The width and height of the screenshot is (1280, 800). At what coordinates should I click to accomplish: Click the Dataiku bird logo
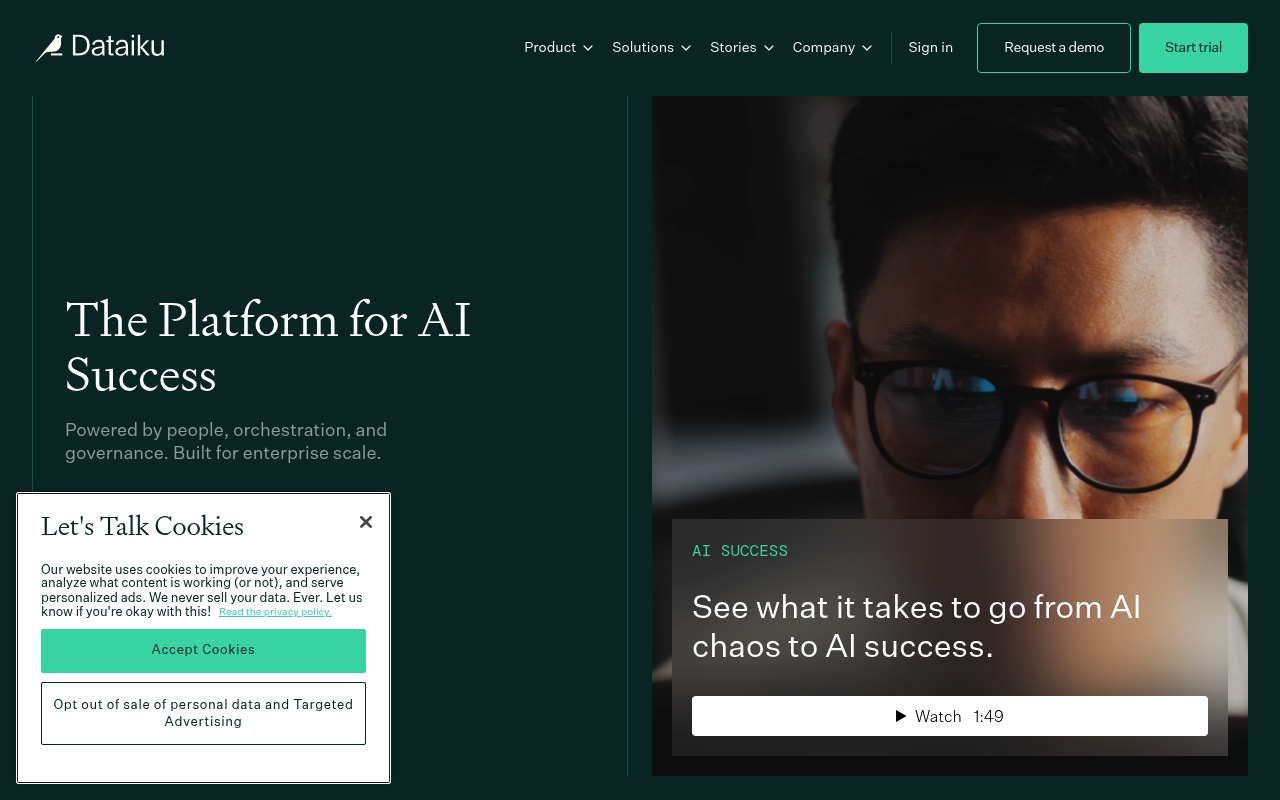[50, 47]
